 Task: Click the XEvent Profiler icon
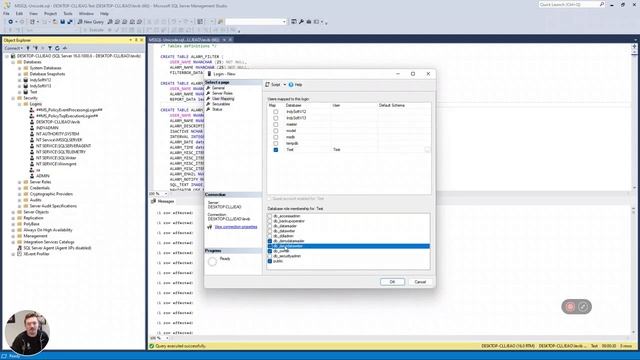coord(19,254)
